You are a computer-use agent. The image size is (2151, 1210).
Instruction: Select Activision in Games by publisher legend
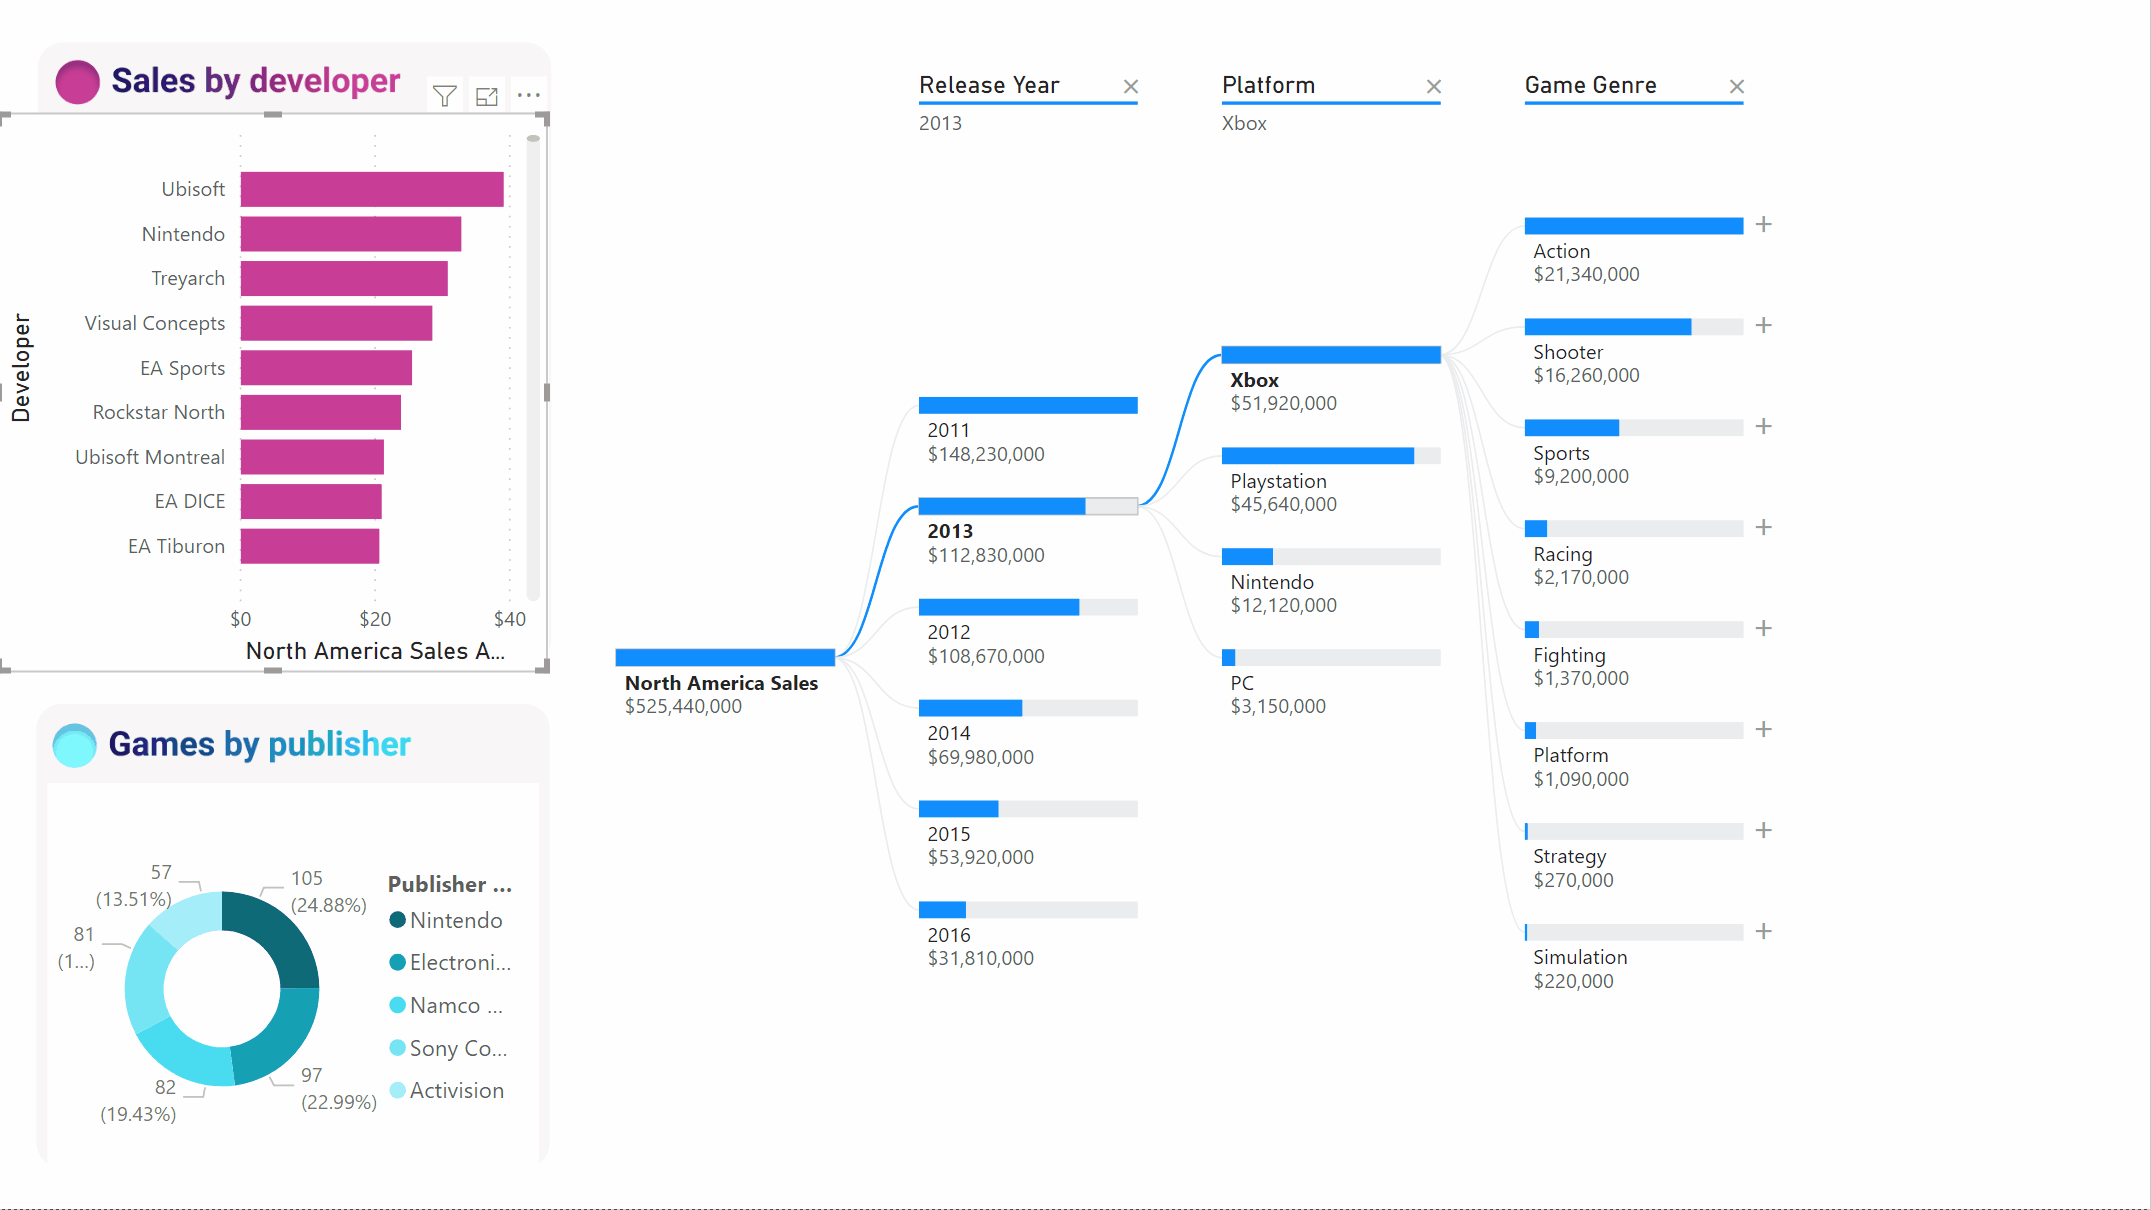click(454, 1092)
